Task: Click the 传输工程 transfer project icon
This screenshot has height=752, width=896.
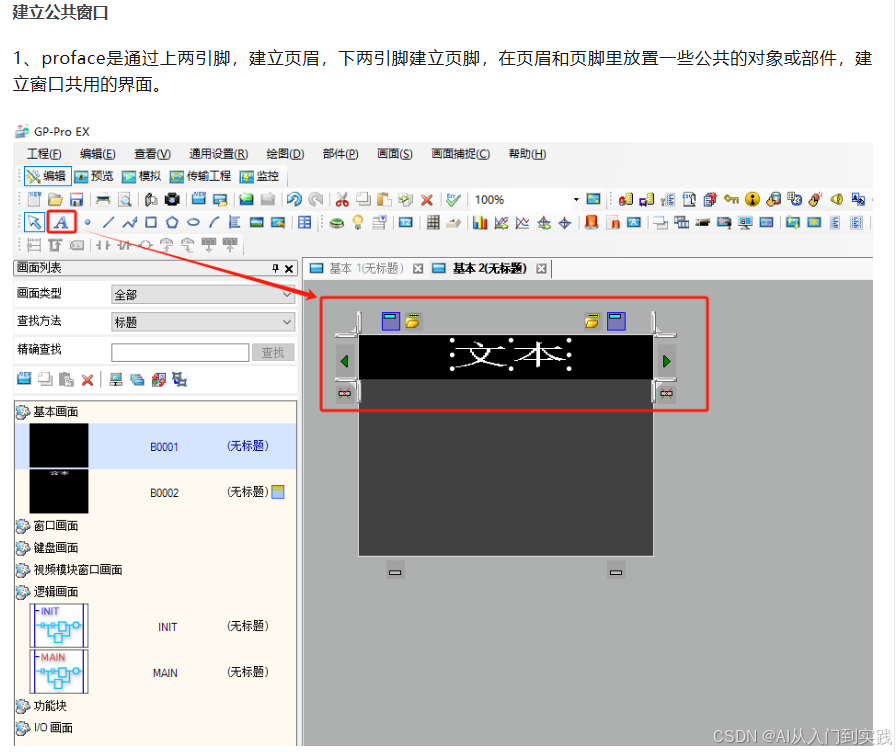Action: tap(205, 174)
